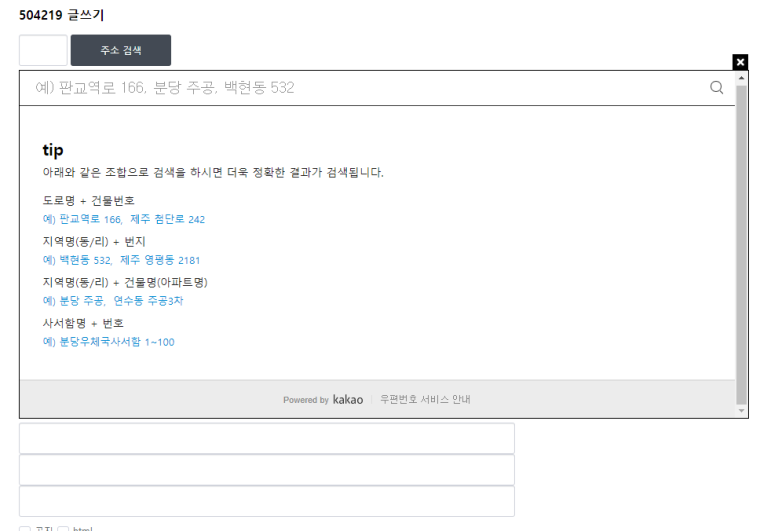Select example 분당우체국사서함 1~100

pyautogui.click(x=117, y=342)
